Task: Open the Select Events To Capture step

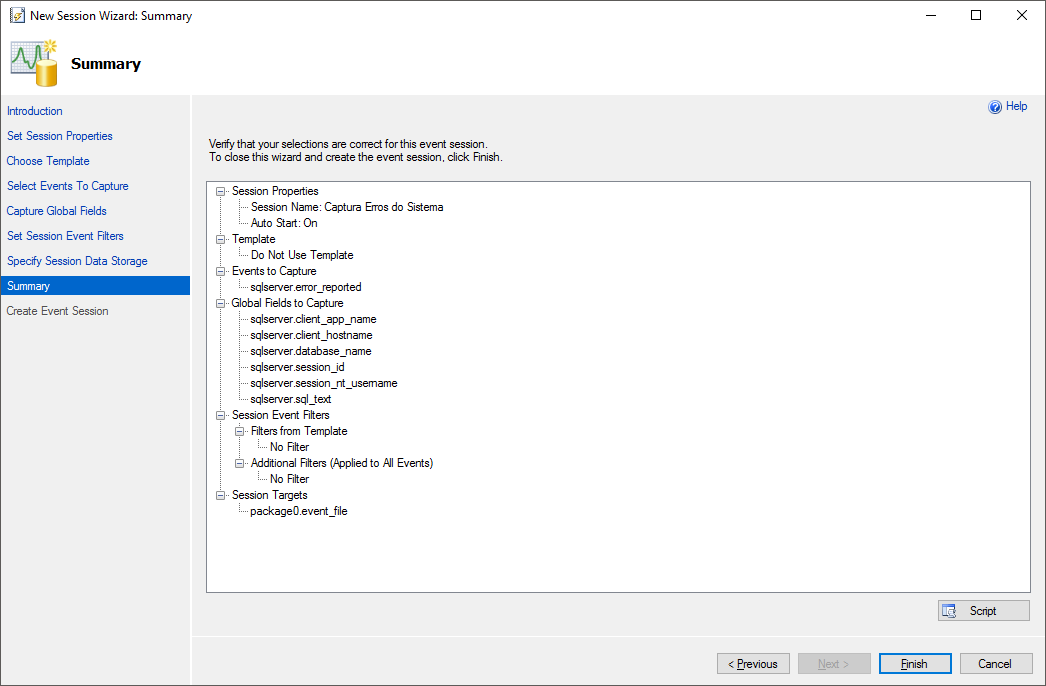Action: pyautogui.click(x=68, y=186)
